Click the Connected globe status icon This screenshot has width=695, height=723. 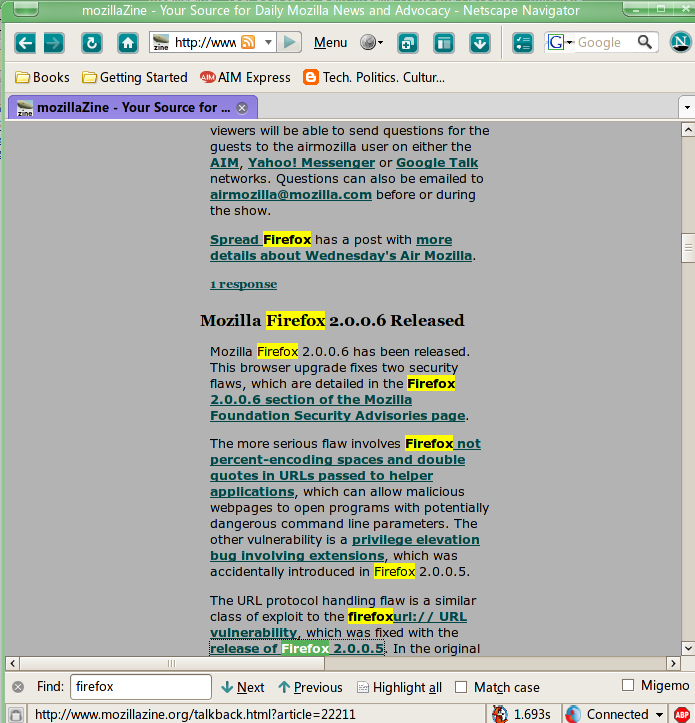(573, 714)
